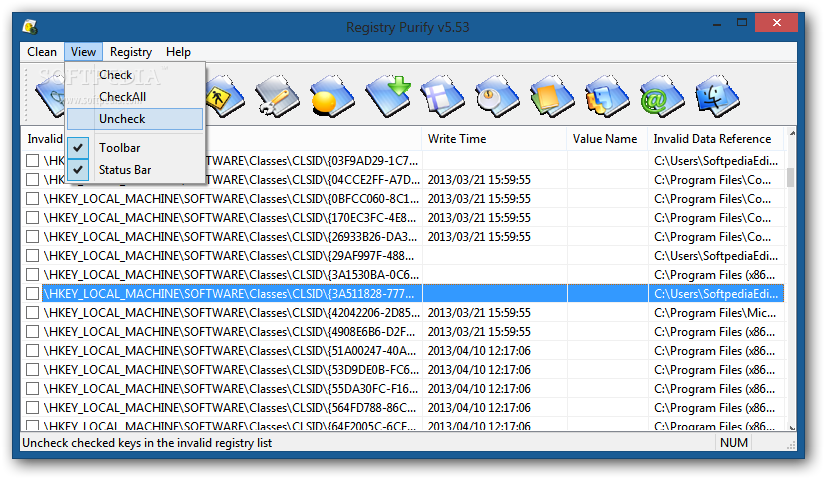Viewport: 825px width, 479px height.
Task: Choose Check from the View menu
Action: [135, 75]
